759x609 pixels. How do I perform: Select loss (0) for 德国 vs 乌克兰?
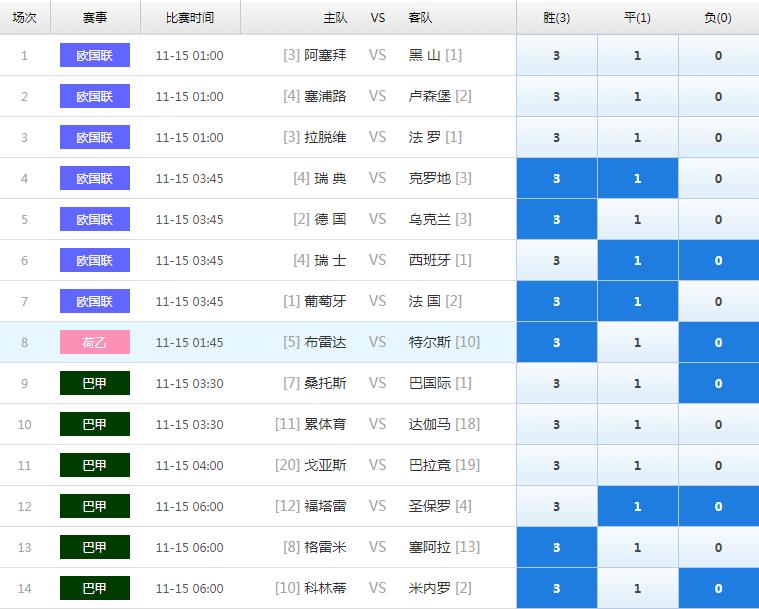pyautogui.click(x=719, y=219)
